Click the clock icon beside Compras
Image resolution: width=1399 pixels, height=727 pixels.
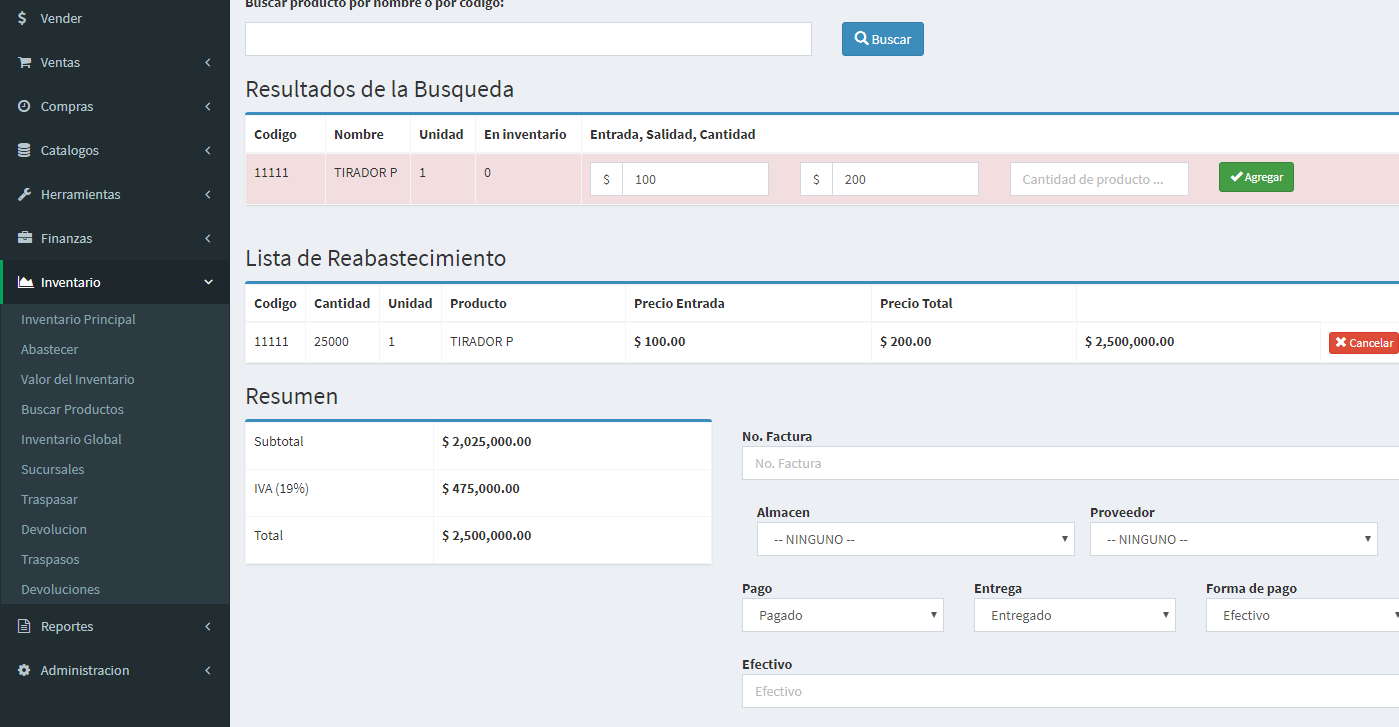click(24, 106)
